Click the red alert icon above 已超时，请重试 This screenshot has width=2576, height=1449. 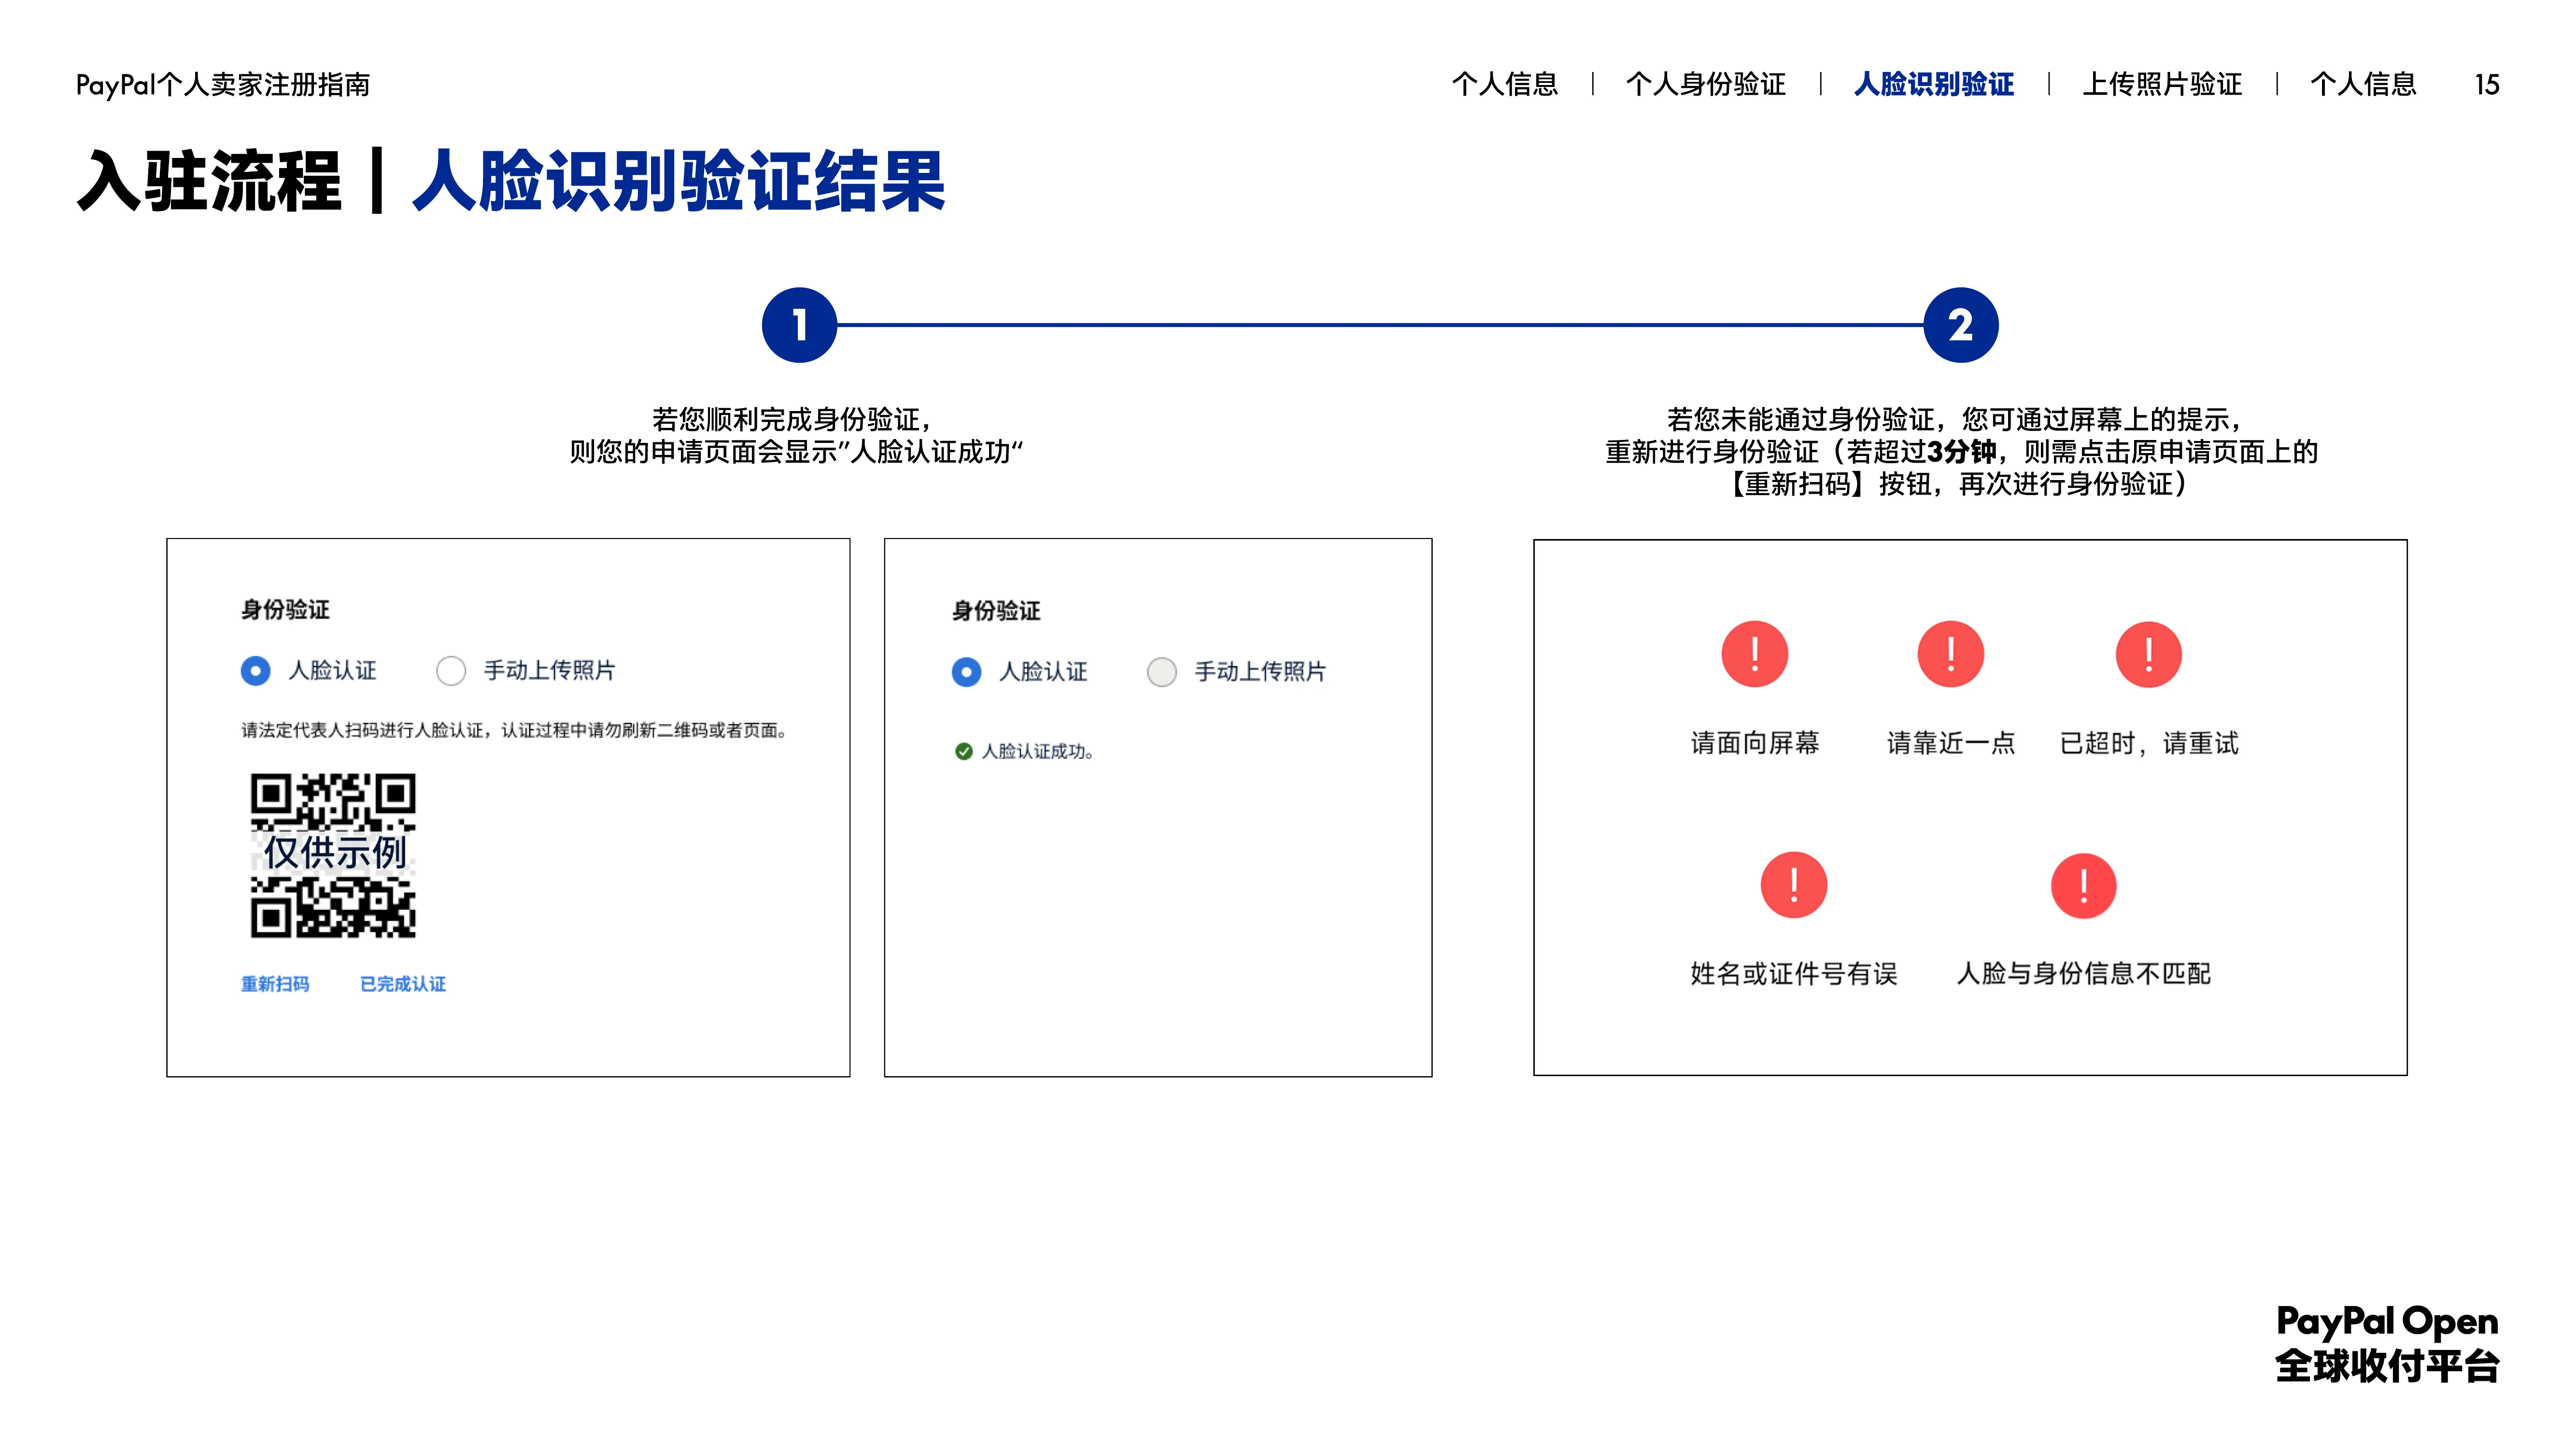tap(2148, 654)
